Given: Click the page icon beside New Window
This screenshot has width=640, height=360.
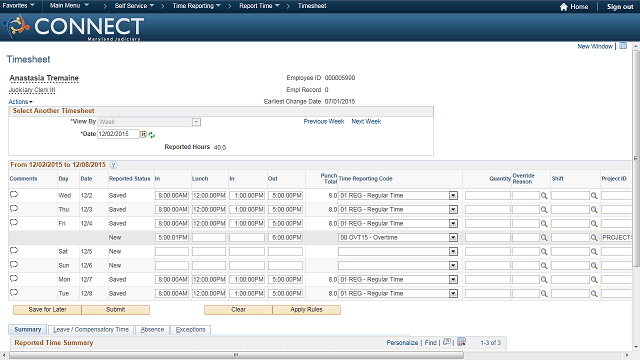Looking at the screenshot, I should pyautogui.click(x=623, y=46).
